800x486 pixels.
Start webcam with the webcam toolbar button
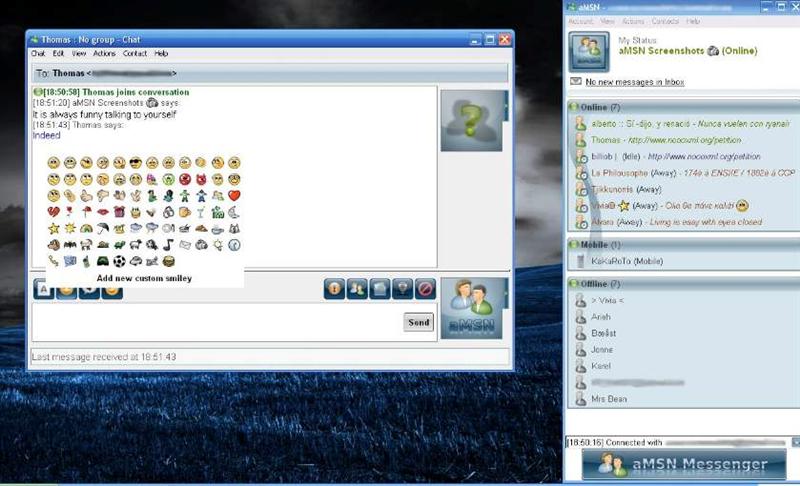click(403, 289)
